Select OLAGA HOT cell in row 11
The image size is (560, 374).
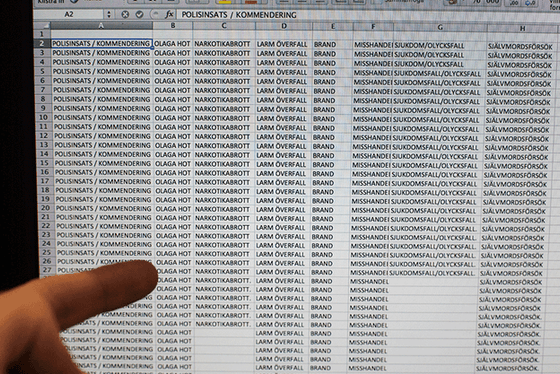pyautogui.click(x=174, y=127)
